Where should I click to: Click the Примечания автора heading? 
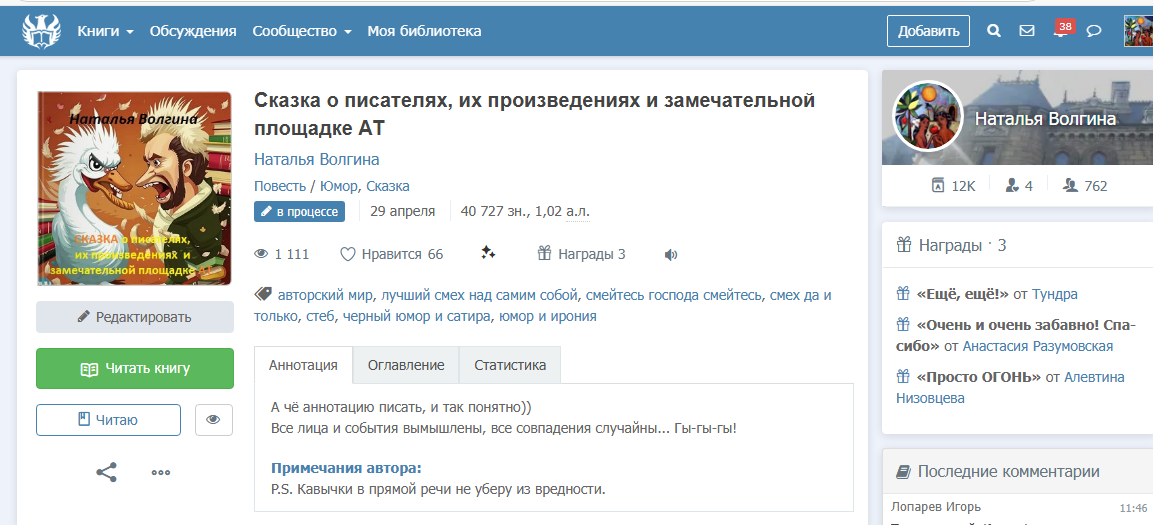[x=346, y=468]
